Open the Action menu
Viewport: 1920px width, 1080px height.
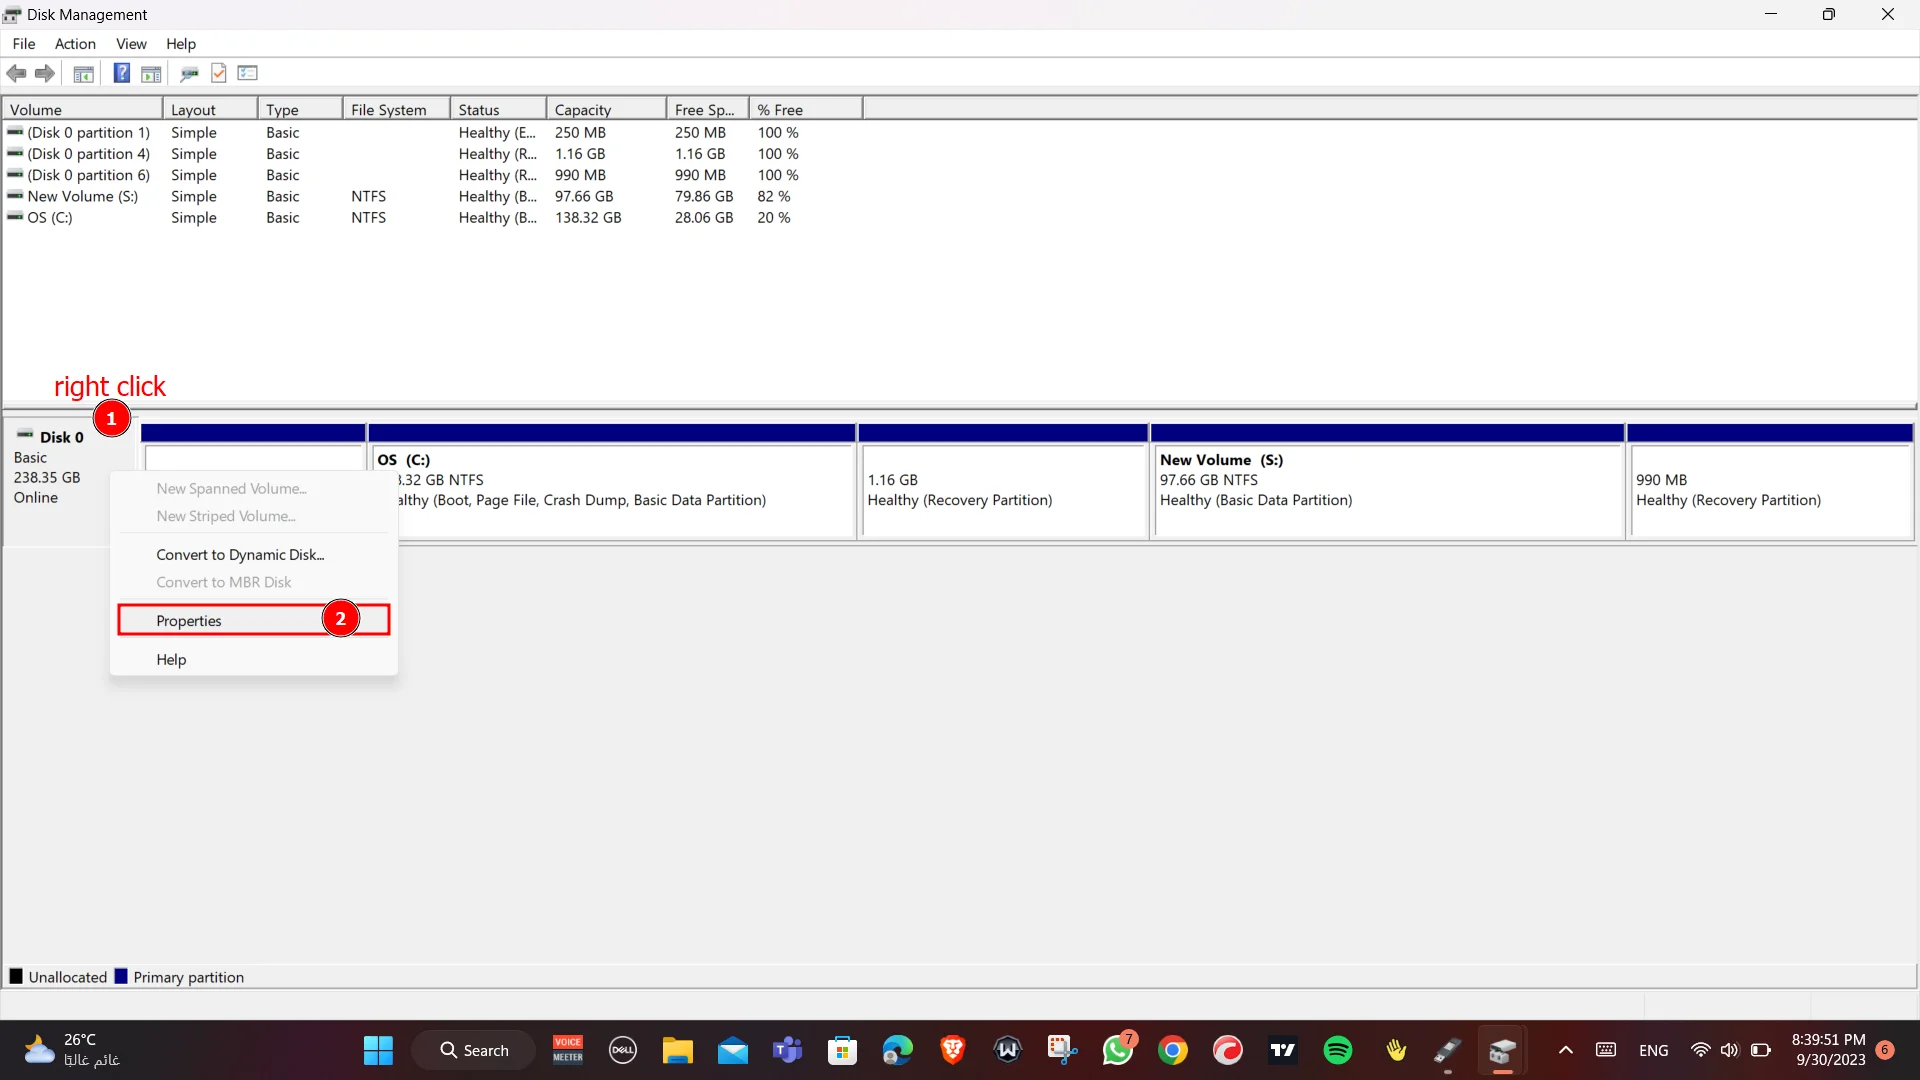(75, 43)
